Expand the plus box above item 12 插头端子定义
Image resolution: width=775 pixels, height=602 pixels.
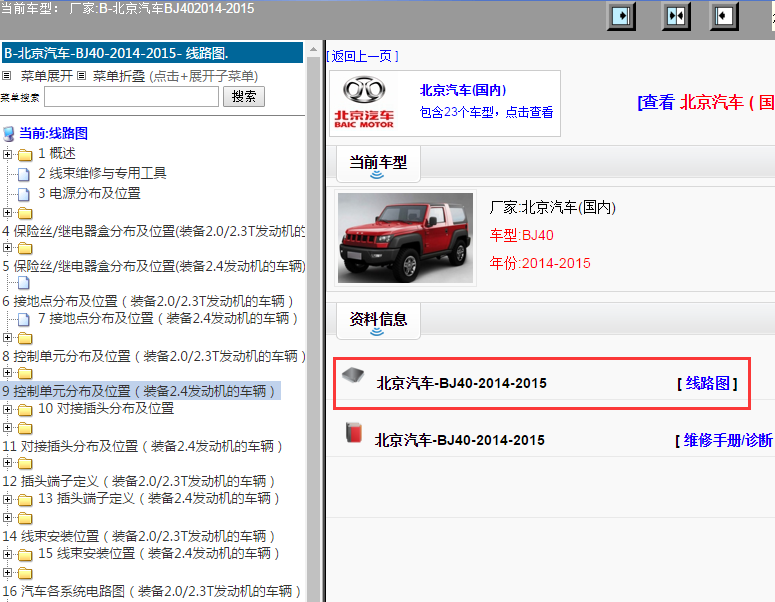pos(7,463)
